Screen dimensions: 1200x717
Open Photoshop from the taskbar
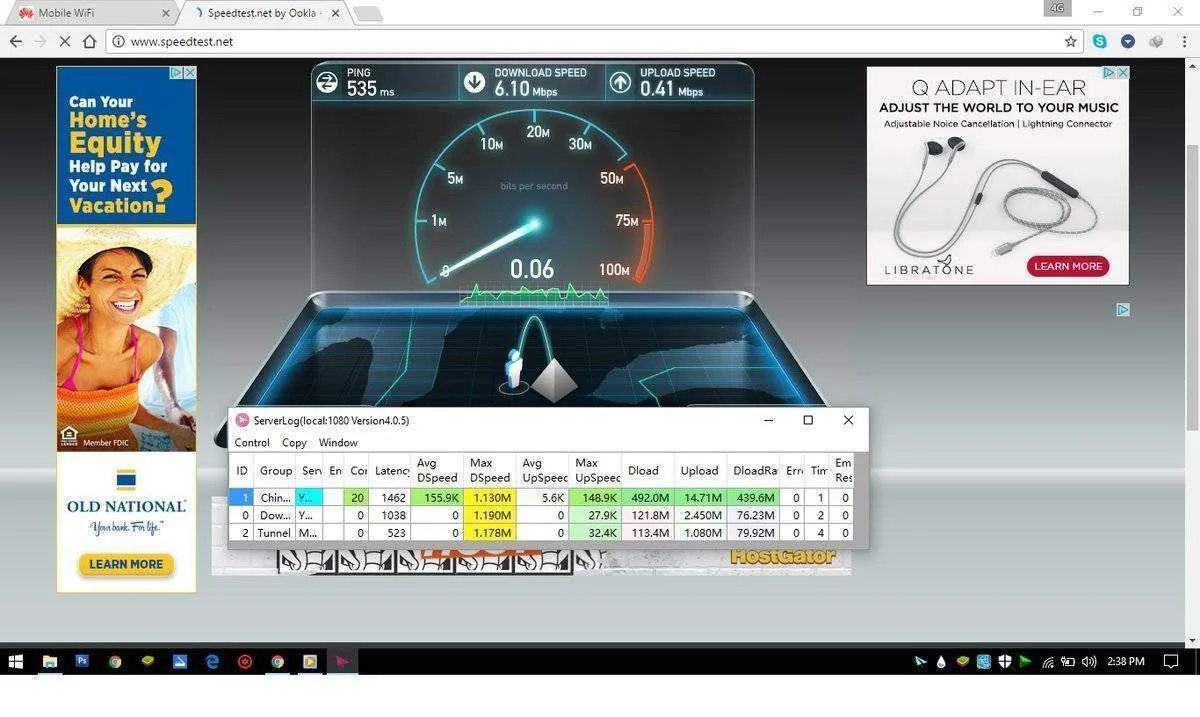(x=82, y=661)
